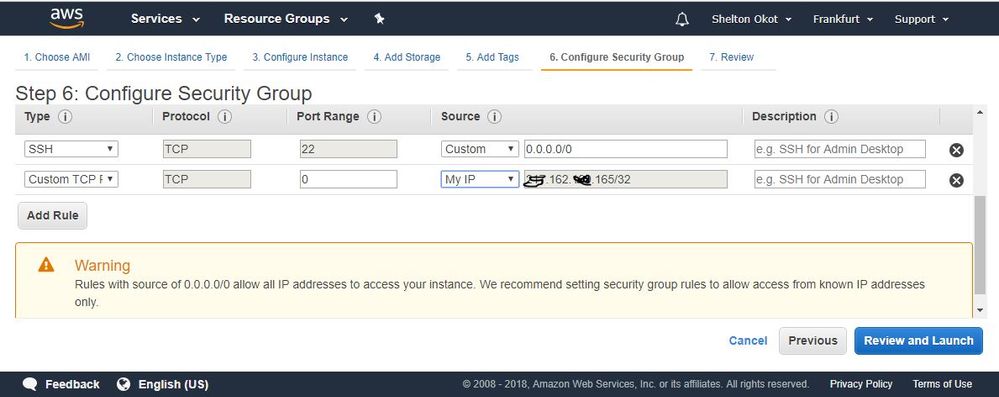Screen dimensions: 999x397
Task: Go to step 7. Review
Action: pyautogui.click(x=731, y=57)
